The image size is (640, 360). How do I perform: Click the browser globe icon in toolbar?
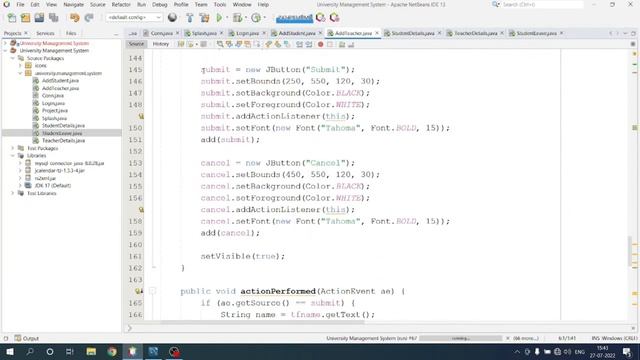click(x=172, y=18)
